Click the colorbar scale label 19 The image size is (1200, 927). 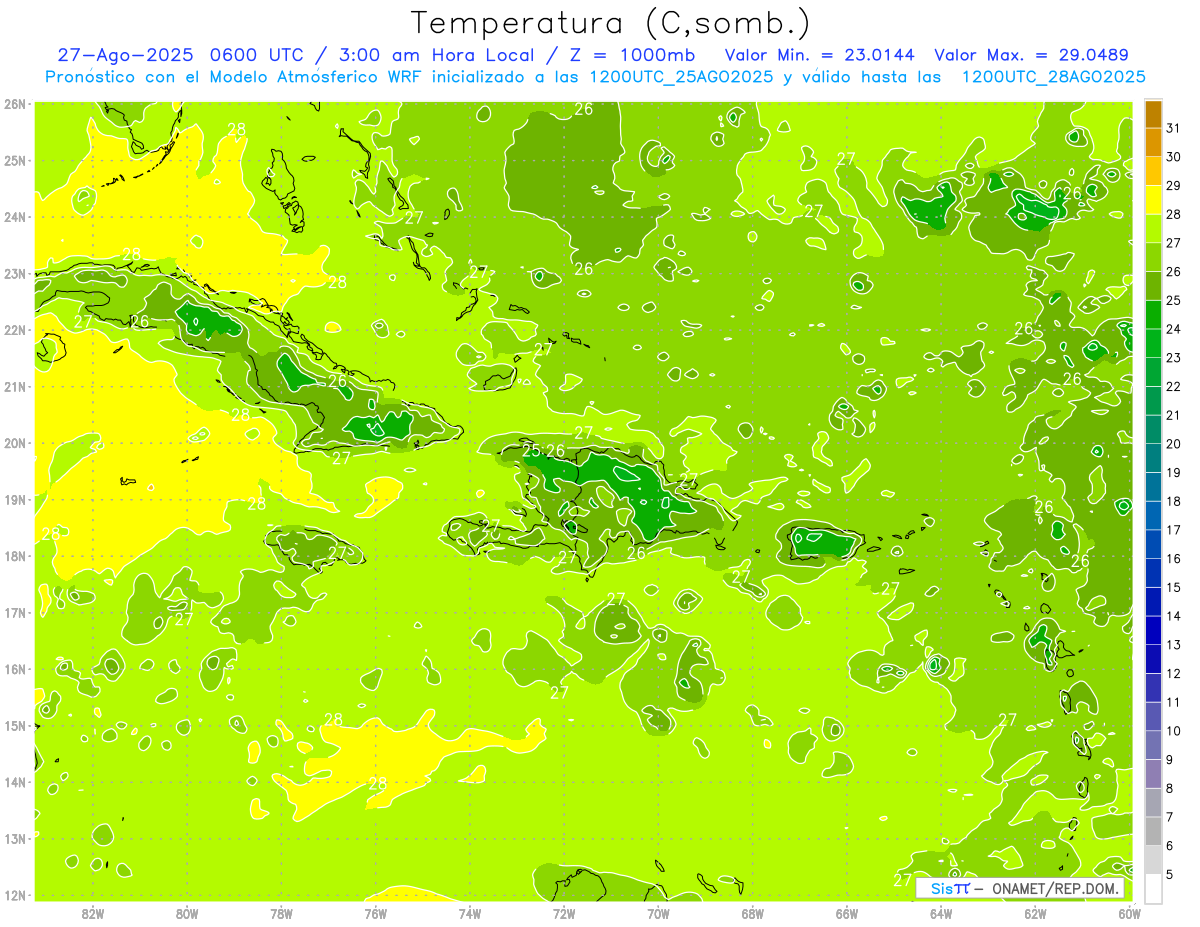(1174, 473)
